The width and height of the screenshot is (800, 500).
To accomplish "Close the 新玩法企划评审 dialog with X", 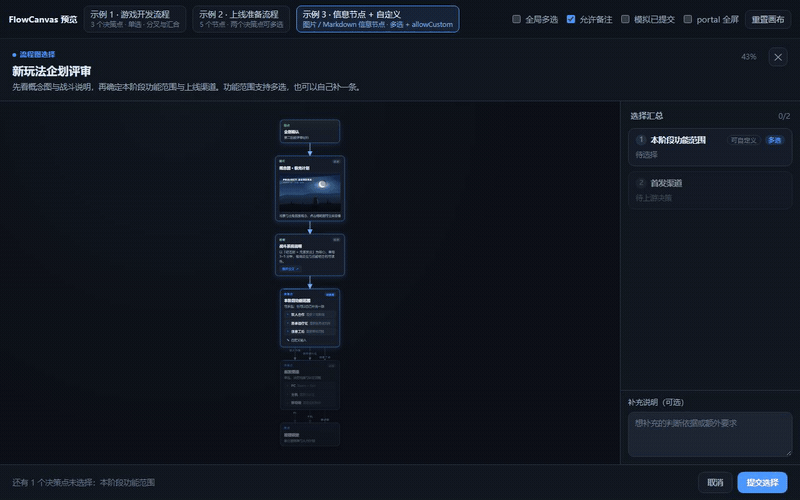I will (778, 57).
